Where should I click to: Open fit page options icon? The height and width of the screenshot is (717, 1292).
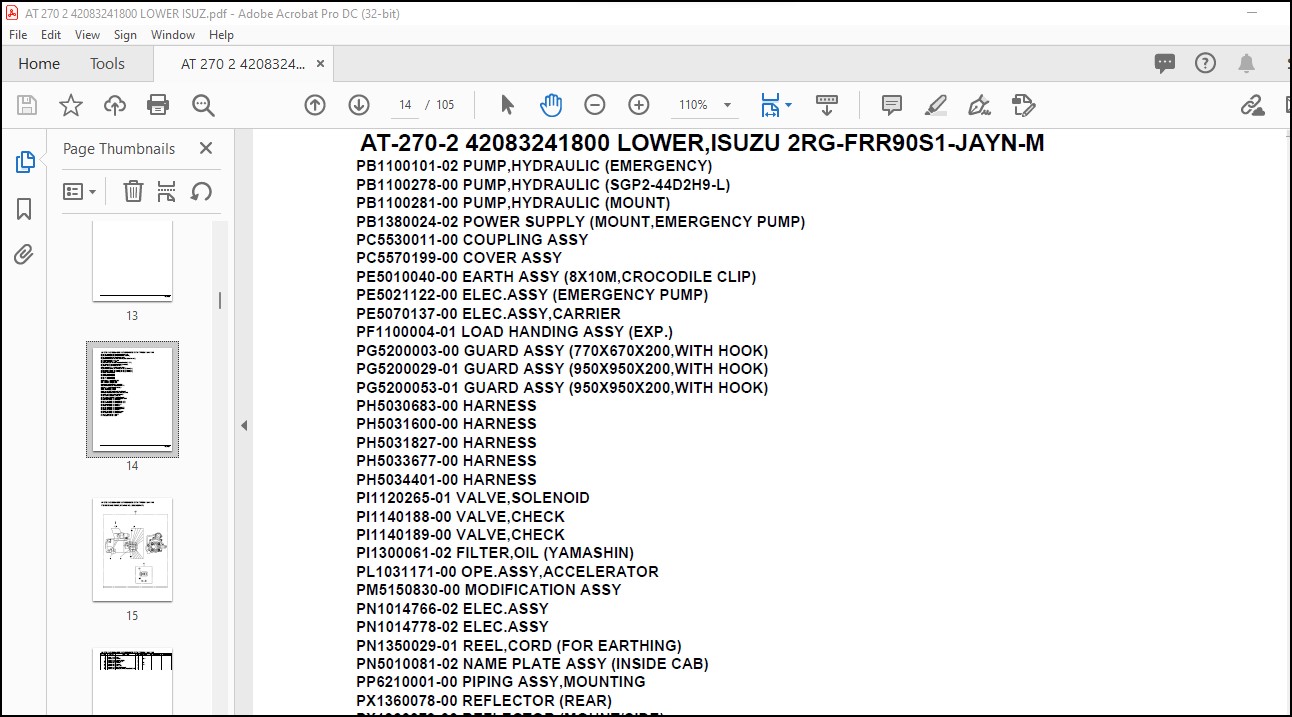click(x=775, y=105)
